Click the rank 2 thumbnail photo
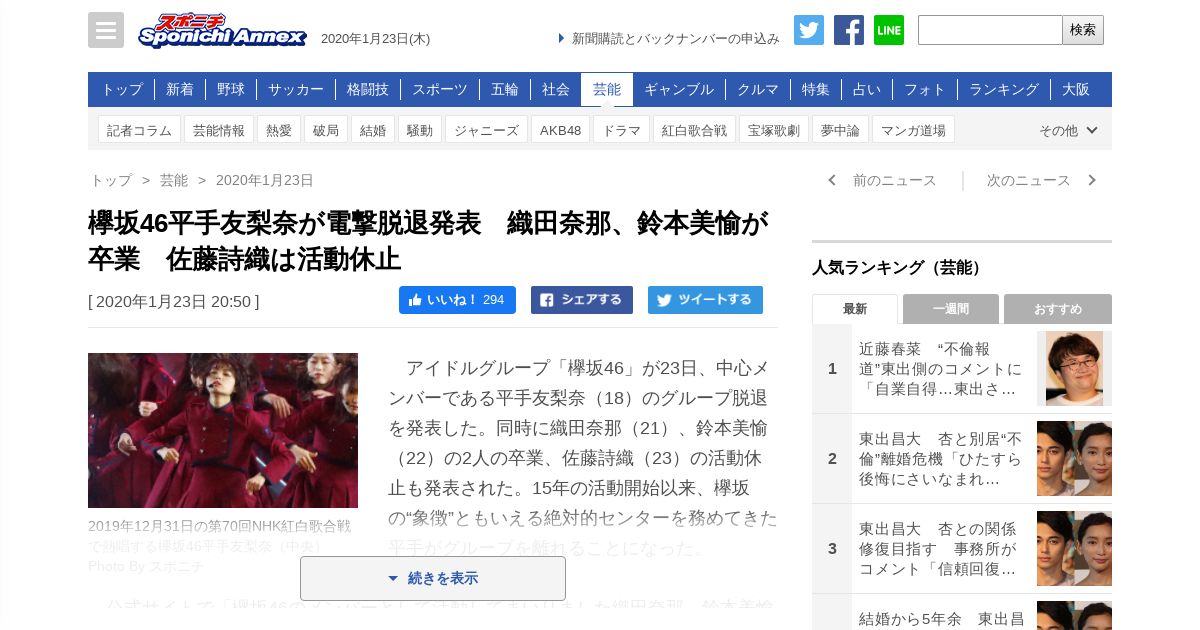This screenshot has height=630, width=1200. point(1074,458)
